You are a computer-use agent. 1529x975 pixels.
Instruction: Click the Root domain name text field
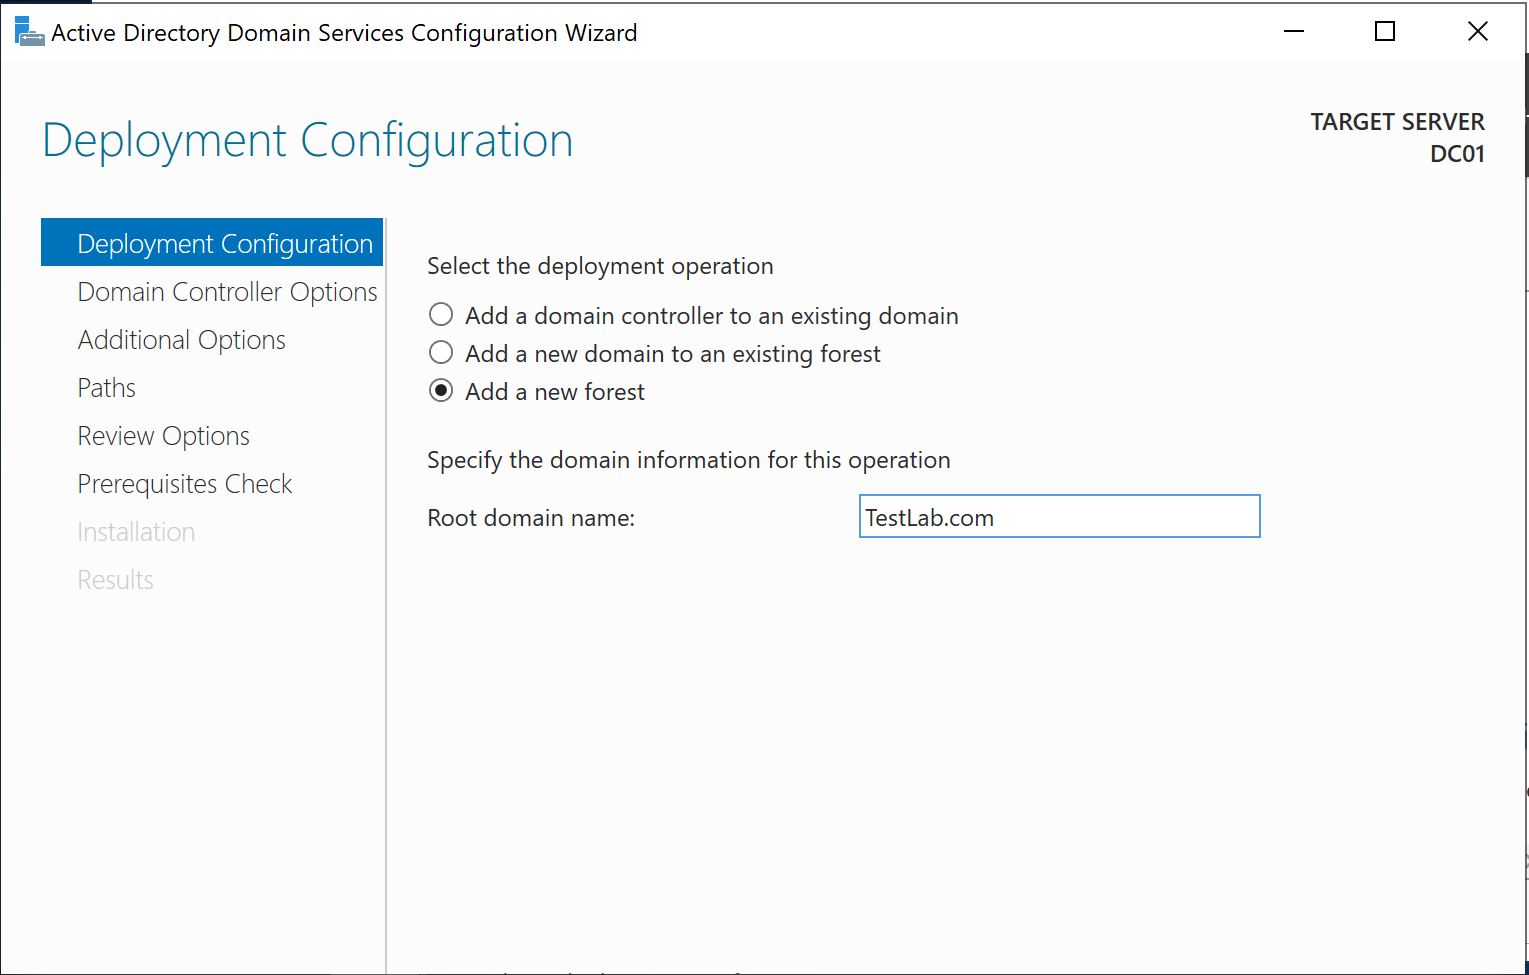point(1058,517)
